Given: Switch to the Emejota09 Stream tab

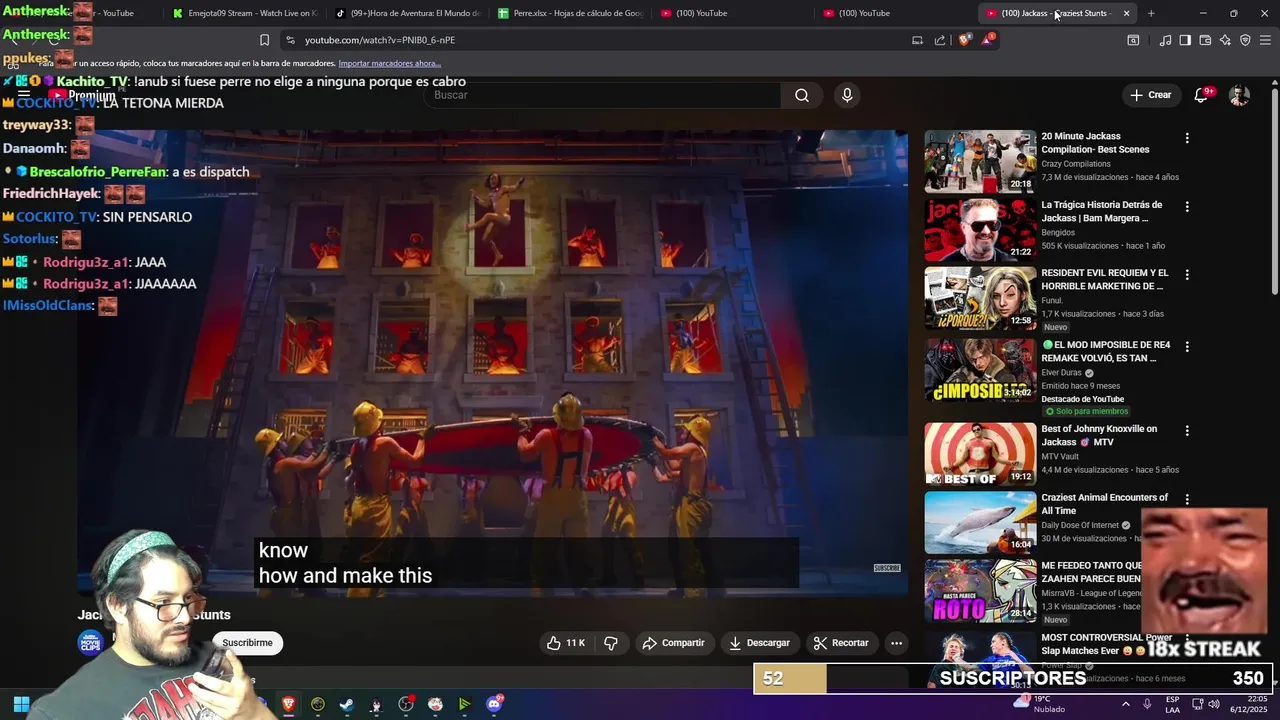Looking at the screenshot, I should pos(245,13).
